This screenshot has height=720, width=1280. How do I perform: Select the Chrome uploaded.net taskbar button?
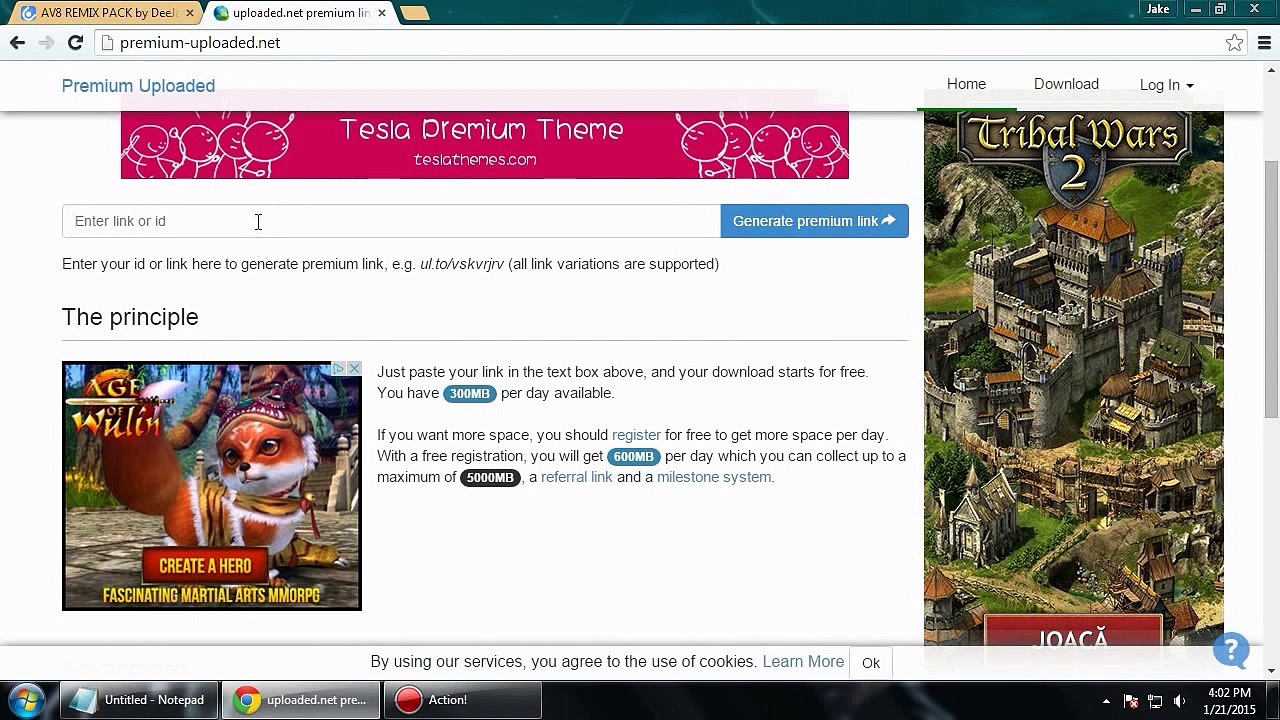[x=301, y=700]
